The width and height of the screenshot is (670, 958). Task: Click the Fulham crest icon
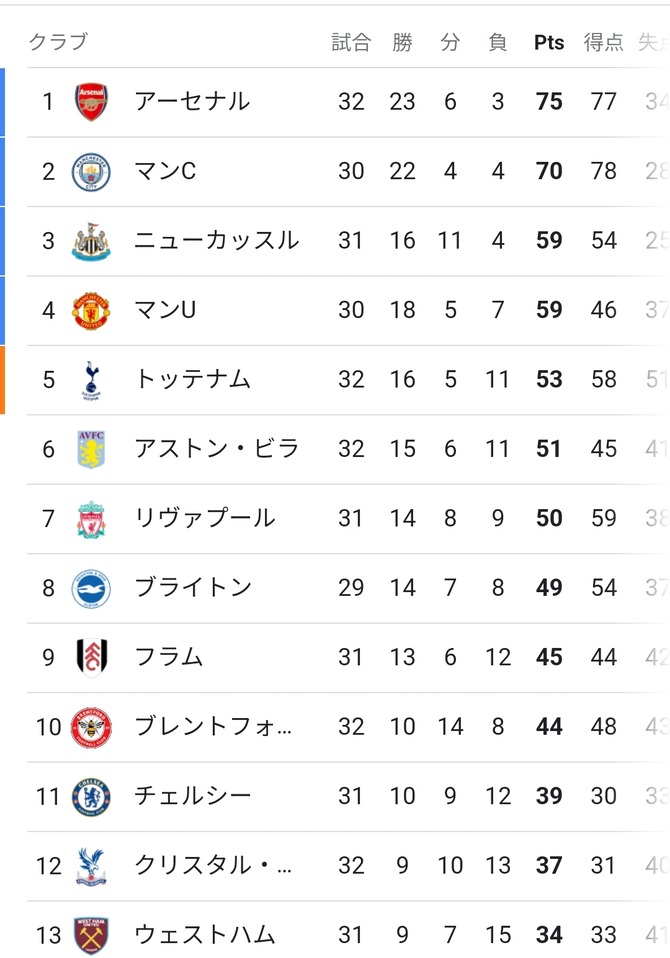(91, 657)
